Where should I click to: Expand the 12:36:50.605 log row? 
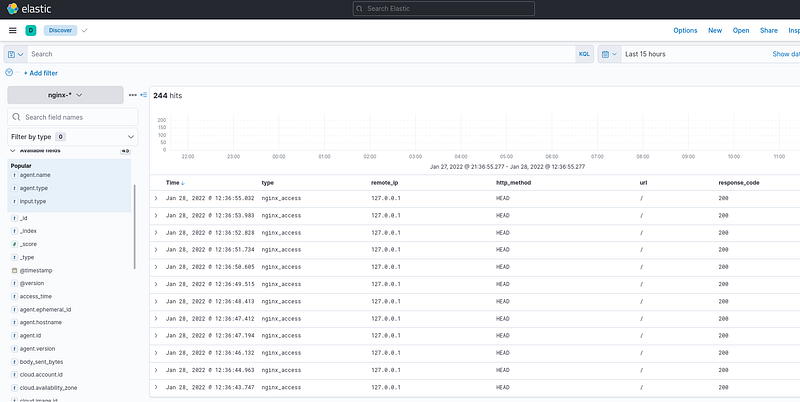coord(156,267)
